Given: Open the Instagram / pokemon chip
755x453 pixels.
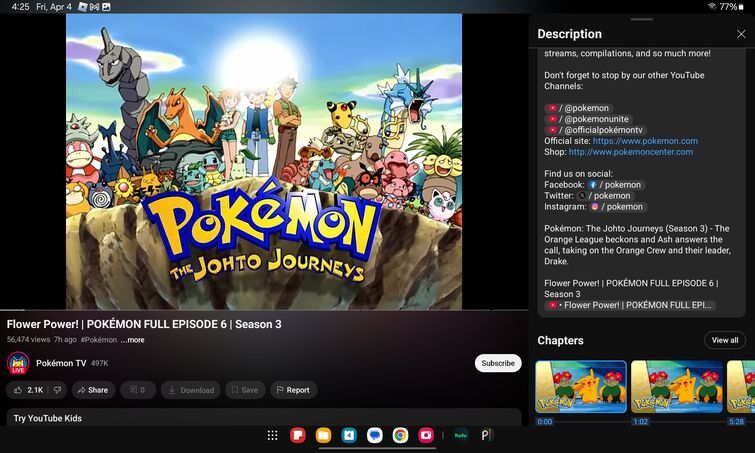Looking at the screenshot, I should point(617,207).
